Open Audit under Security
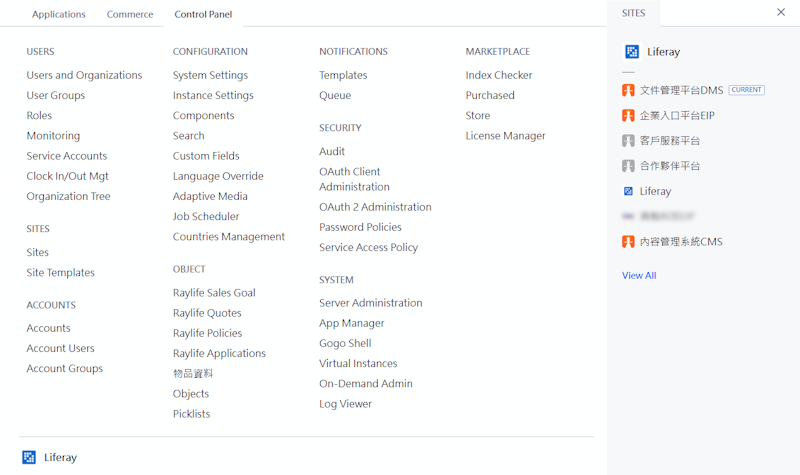Screen dimensions: 800x475 332,152
